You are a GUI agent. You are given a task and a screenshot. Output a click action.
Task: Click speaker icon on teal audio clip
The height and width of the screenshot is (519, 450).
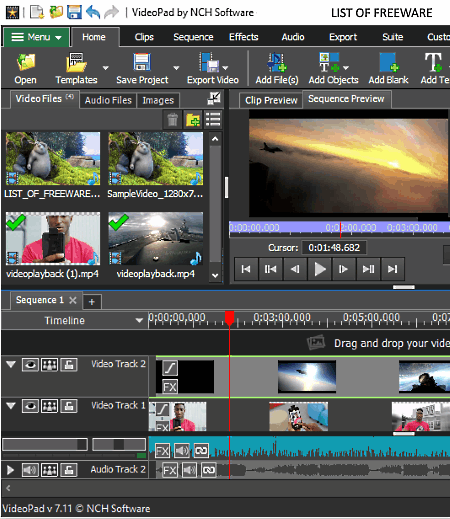[x=182, y=451]
